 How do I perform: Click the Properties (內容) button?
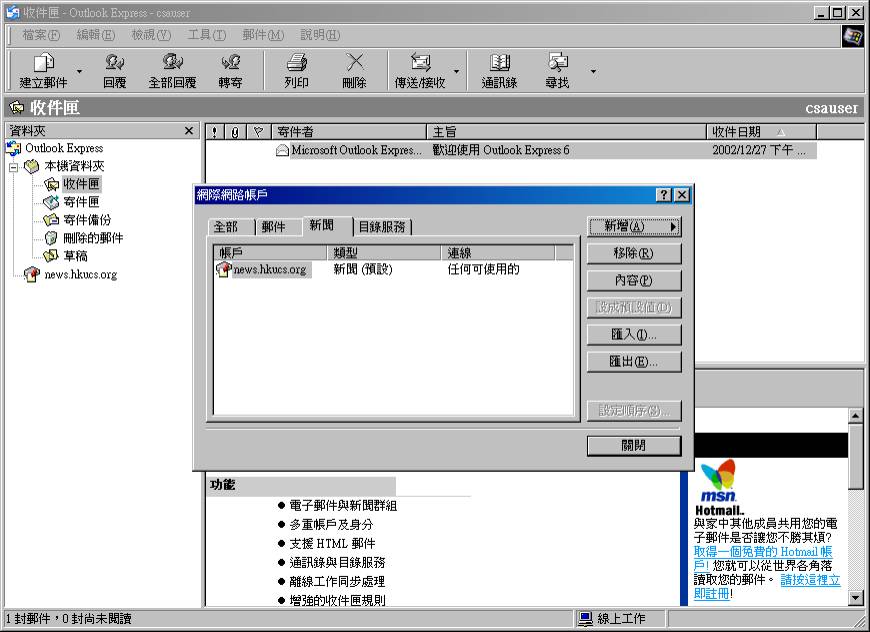click(x=634, y=281)
